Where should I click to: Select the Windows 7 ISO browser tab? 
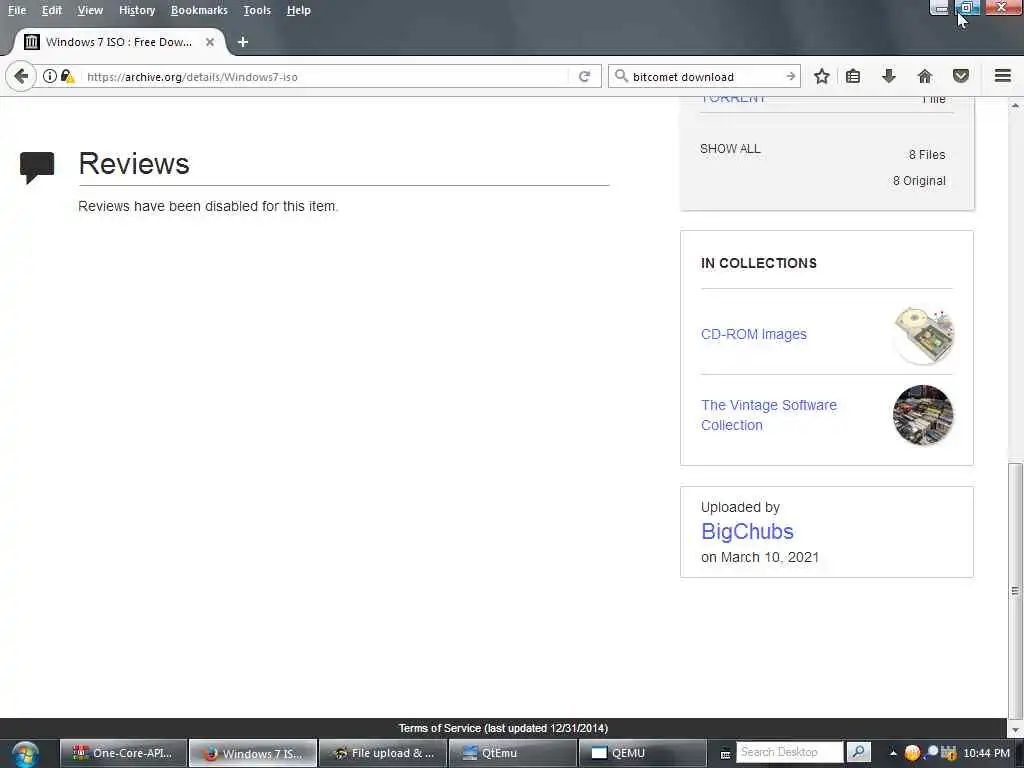tap(119, 42)
